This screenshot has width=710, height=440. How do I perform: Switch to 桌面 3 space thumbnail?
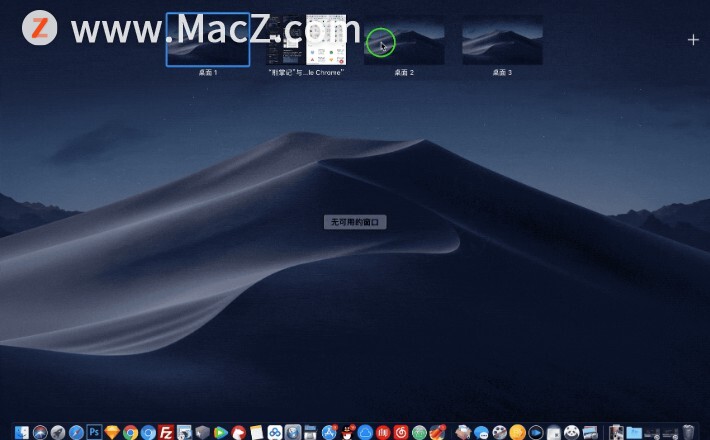[x=502, y=40]
